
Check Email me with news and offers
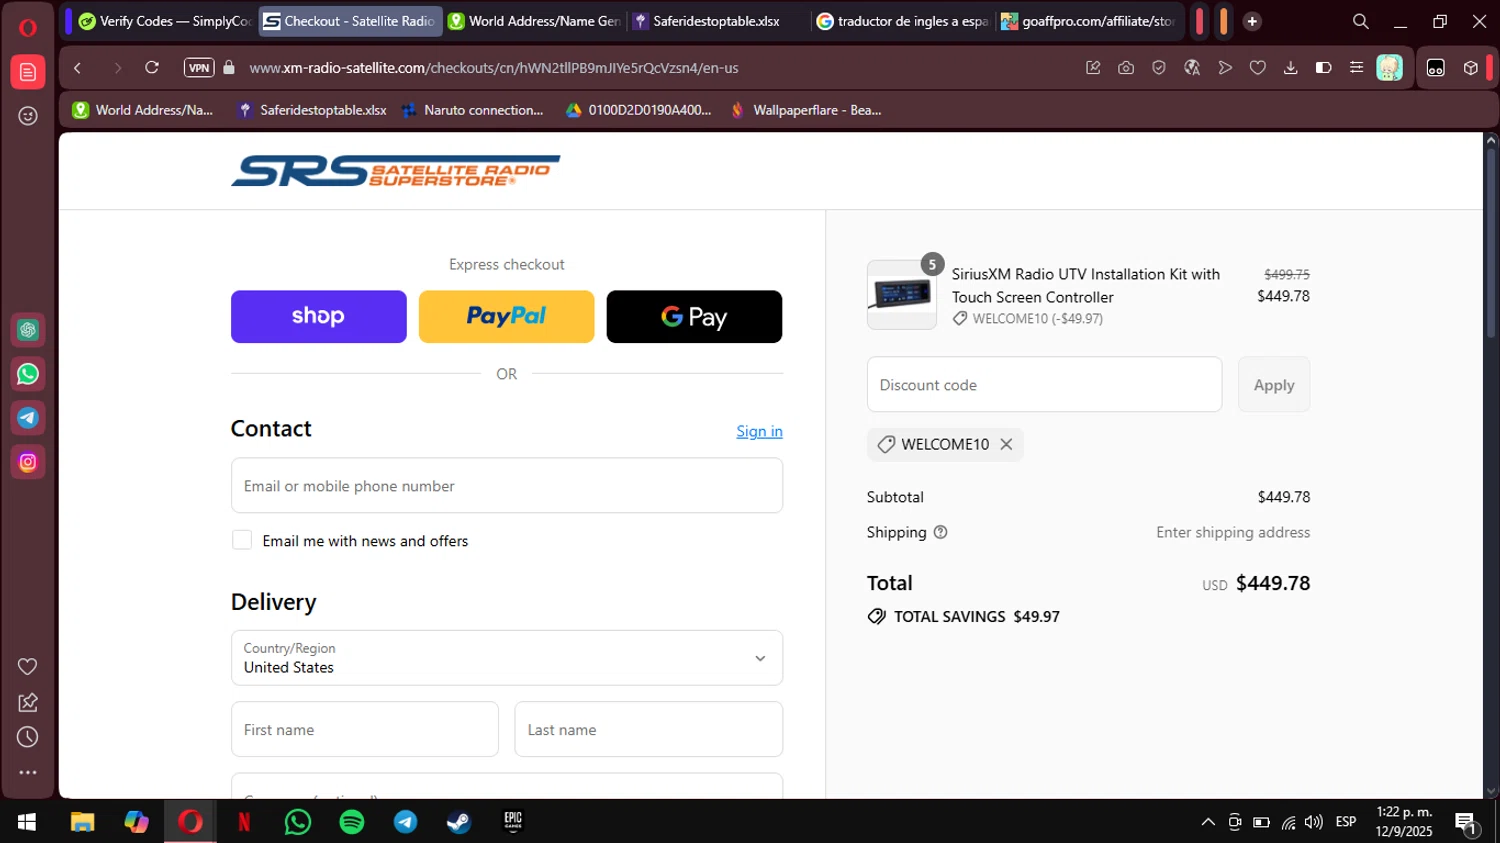pos(242,540)
